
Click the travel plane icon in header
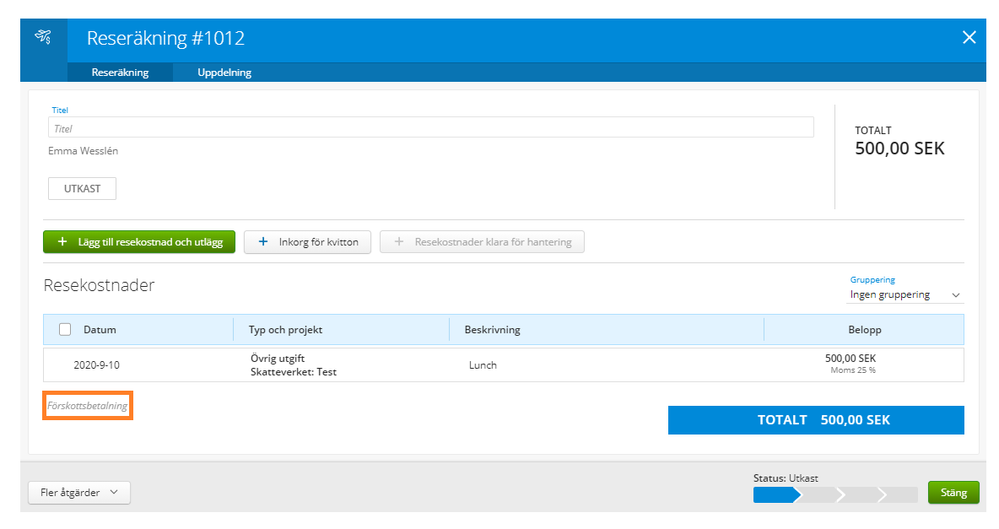point(42,38)
